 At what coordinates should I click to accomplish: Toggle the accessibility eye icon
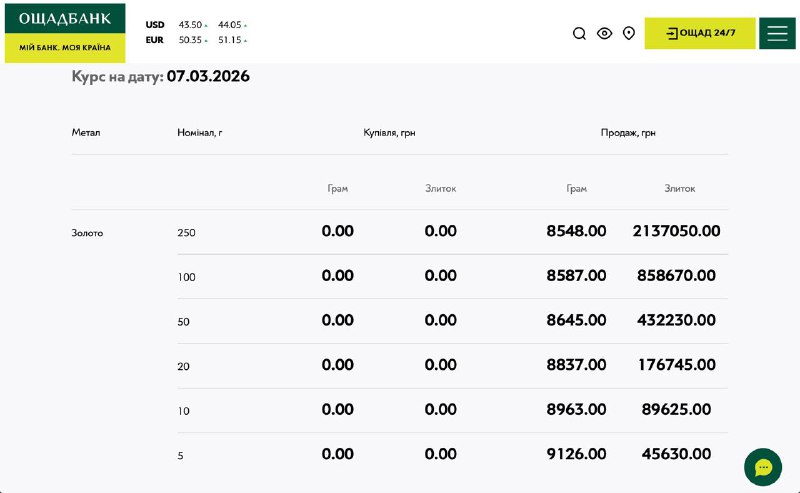click(x=604, y=33)
